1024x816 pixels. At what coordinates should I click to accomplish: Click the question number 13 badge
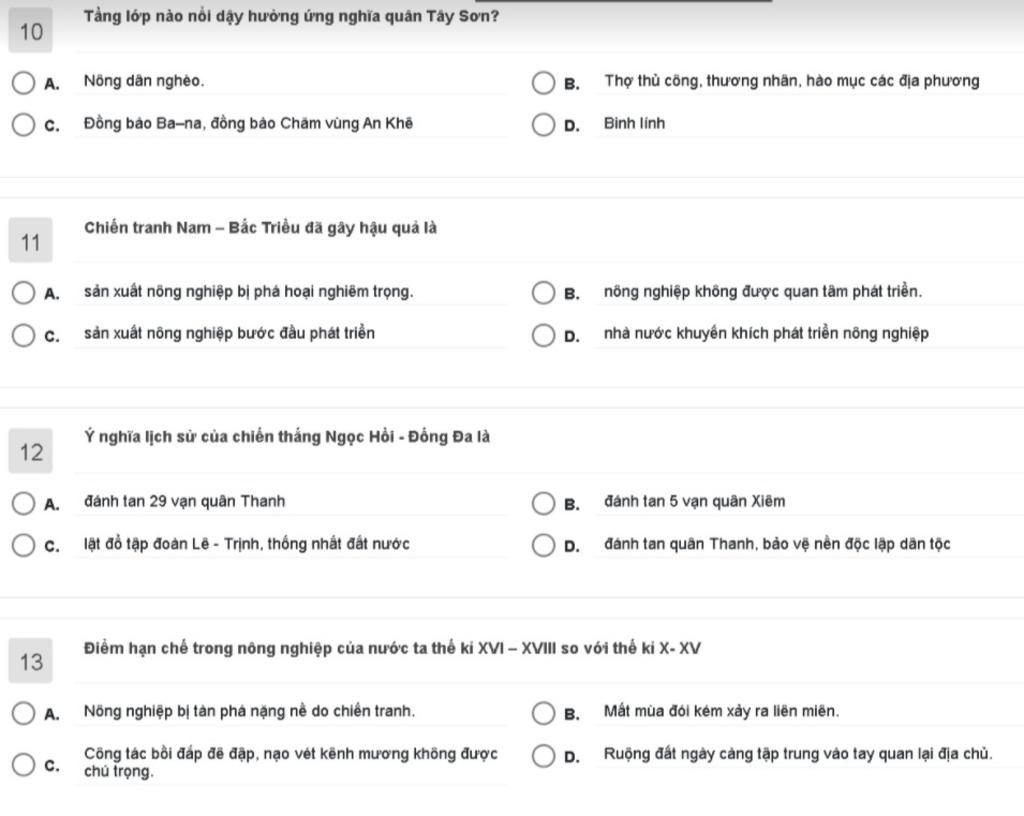point(31,661)
